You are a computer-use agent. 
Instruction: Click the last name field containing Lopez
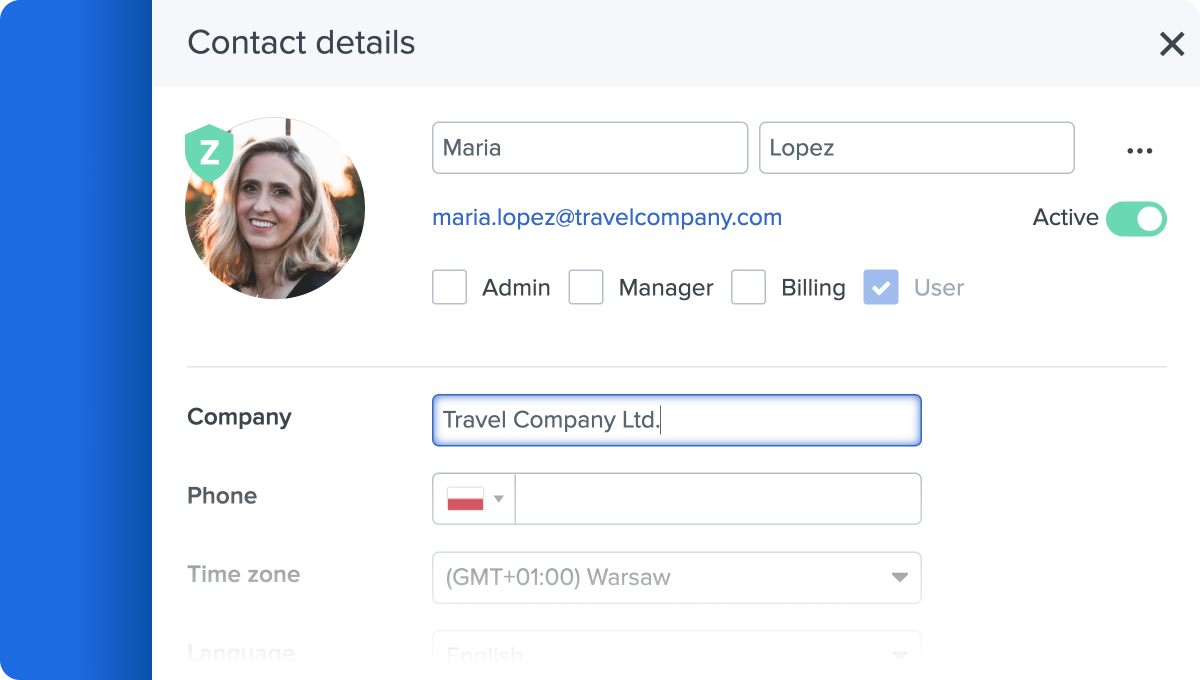pyautogui.click(x=916, y=148)
